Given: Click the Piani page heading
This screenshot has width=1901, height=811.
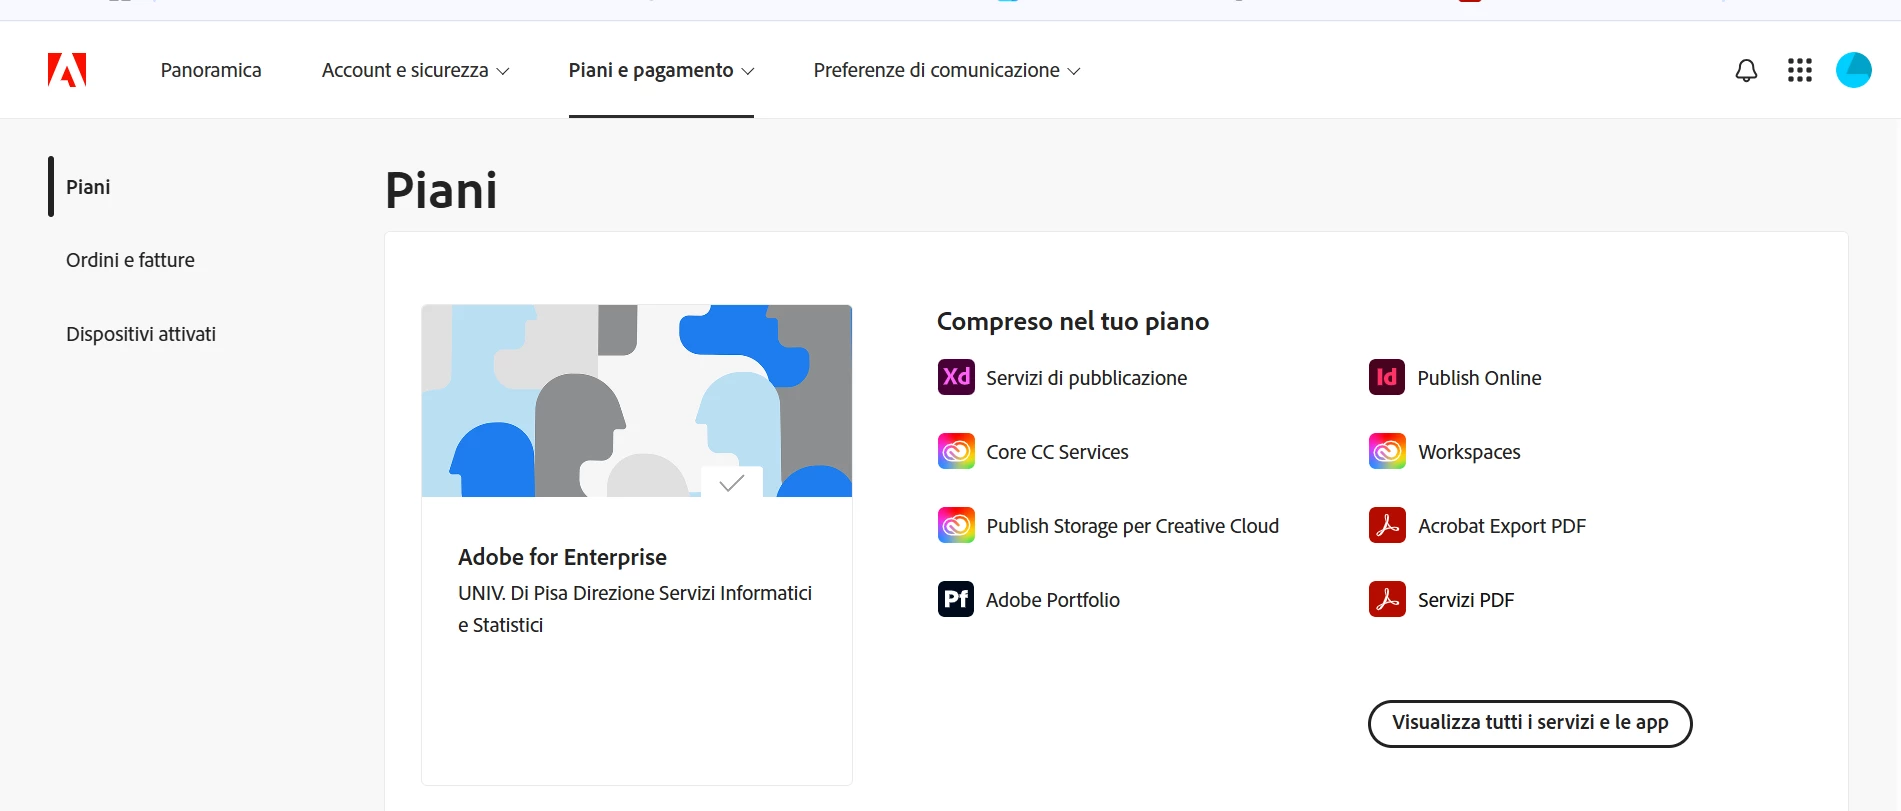Looking at the screenshot, I should [441, 190].
